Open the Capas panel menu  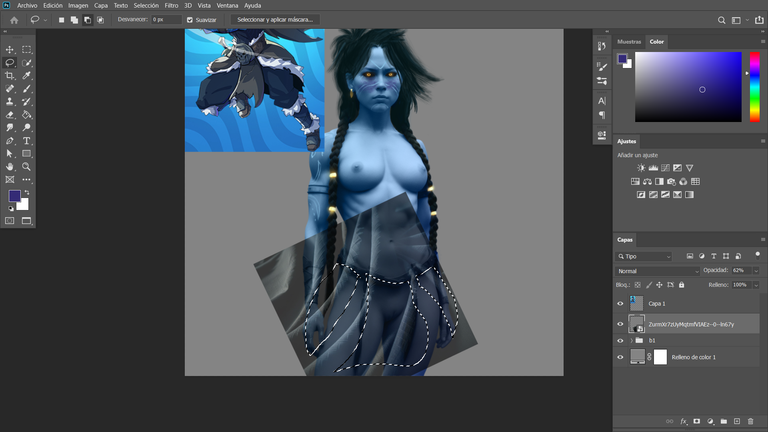(763, 240)
